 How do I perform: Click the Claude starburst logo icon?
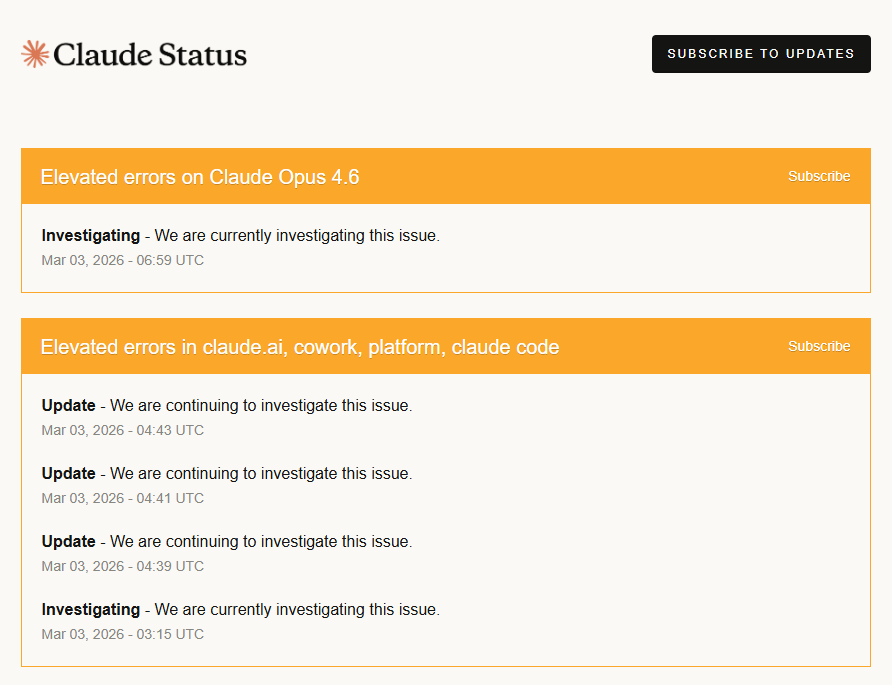35,54
